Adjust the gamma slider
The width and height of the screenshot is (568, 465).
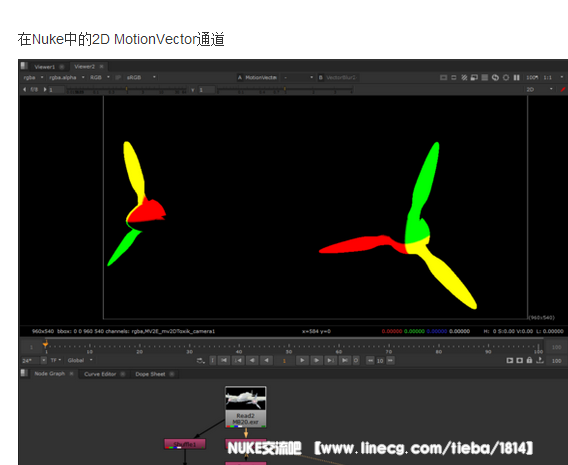[285, 89]
